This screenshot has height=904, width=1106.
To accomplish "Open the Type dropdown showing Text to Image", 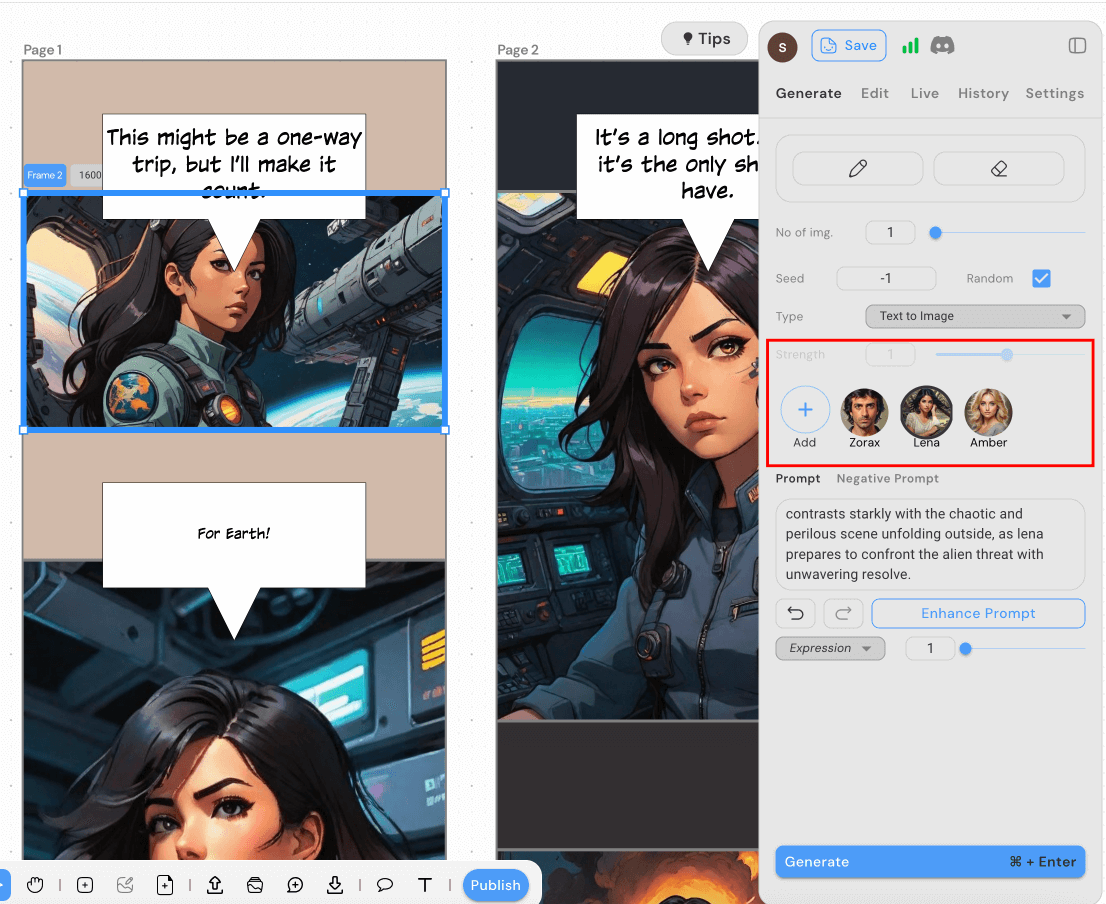I will (x=974, y=316).
